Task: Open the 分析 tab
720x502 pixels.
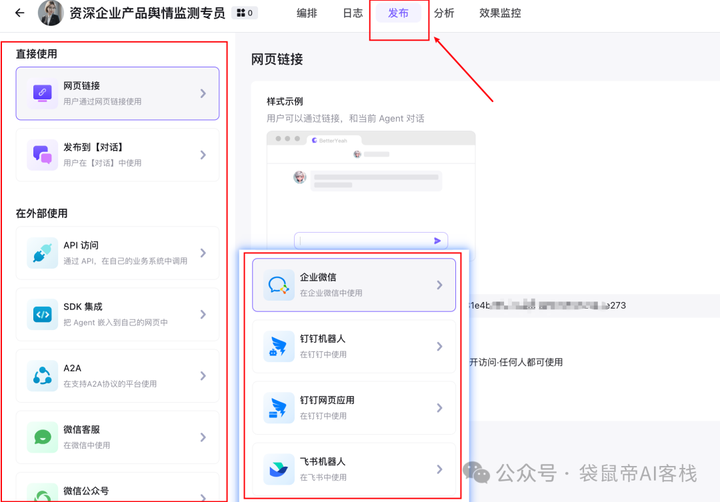Action: click(444, 13)
